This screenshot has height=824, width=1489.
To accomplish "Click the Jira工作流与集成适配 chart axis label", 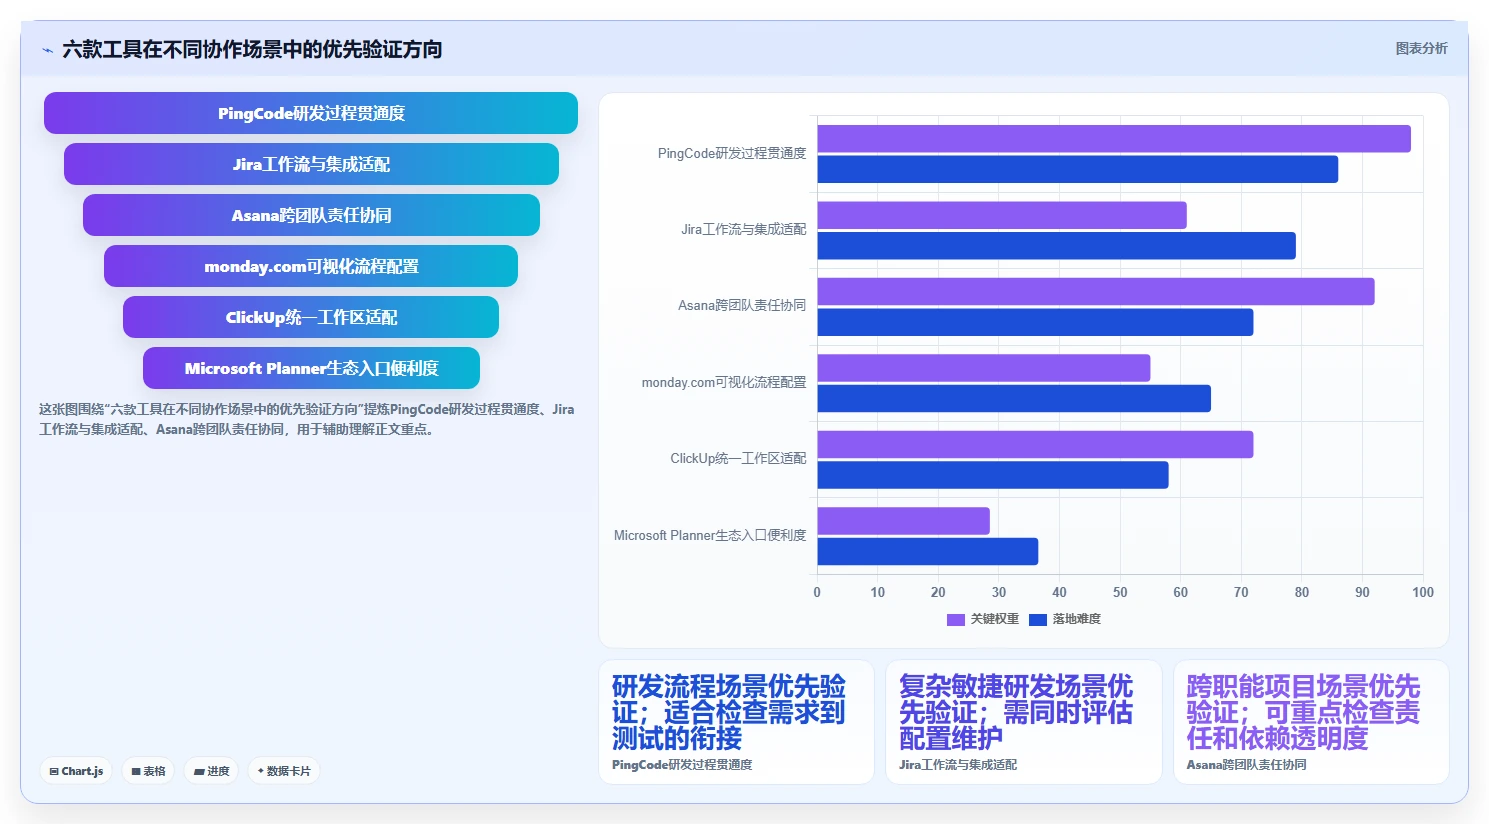I will [744, 229].
